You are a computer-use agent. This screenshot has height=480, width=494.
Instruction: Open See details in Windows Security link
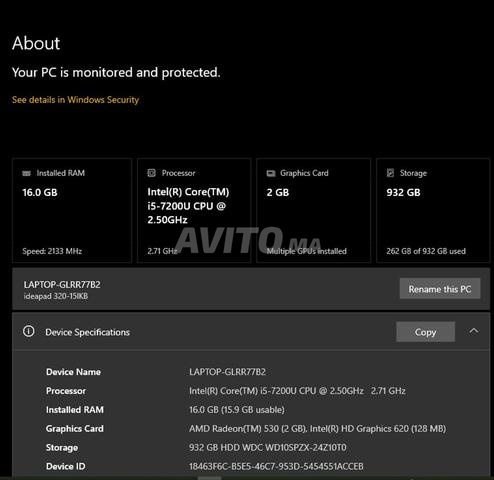coord(75,100)
